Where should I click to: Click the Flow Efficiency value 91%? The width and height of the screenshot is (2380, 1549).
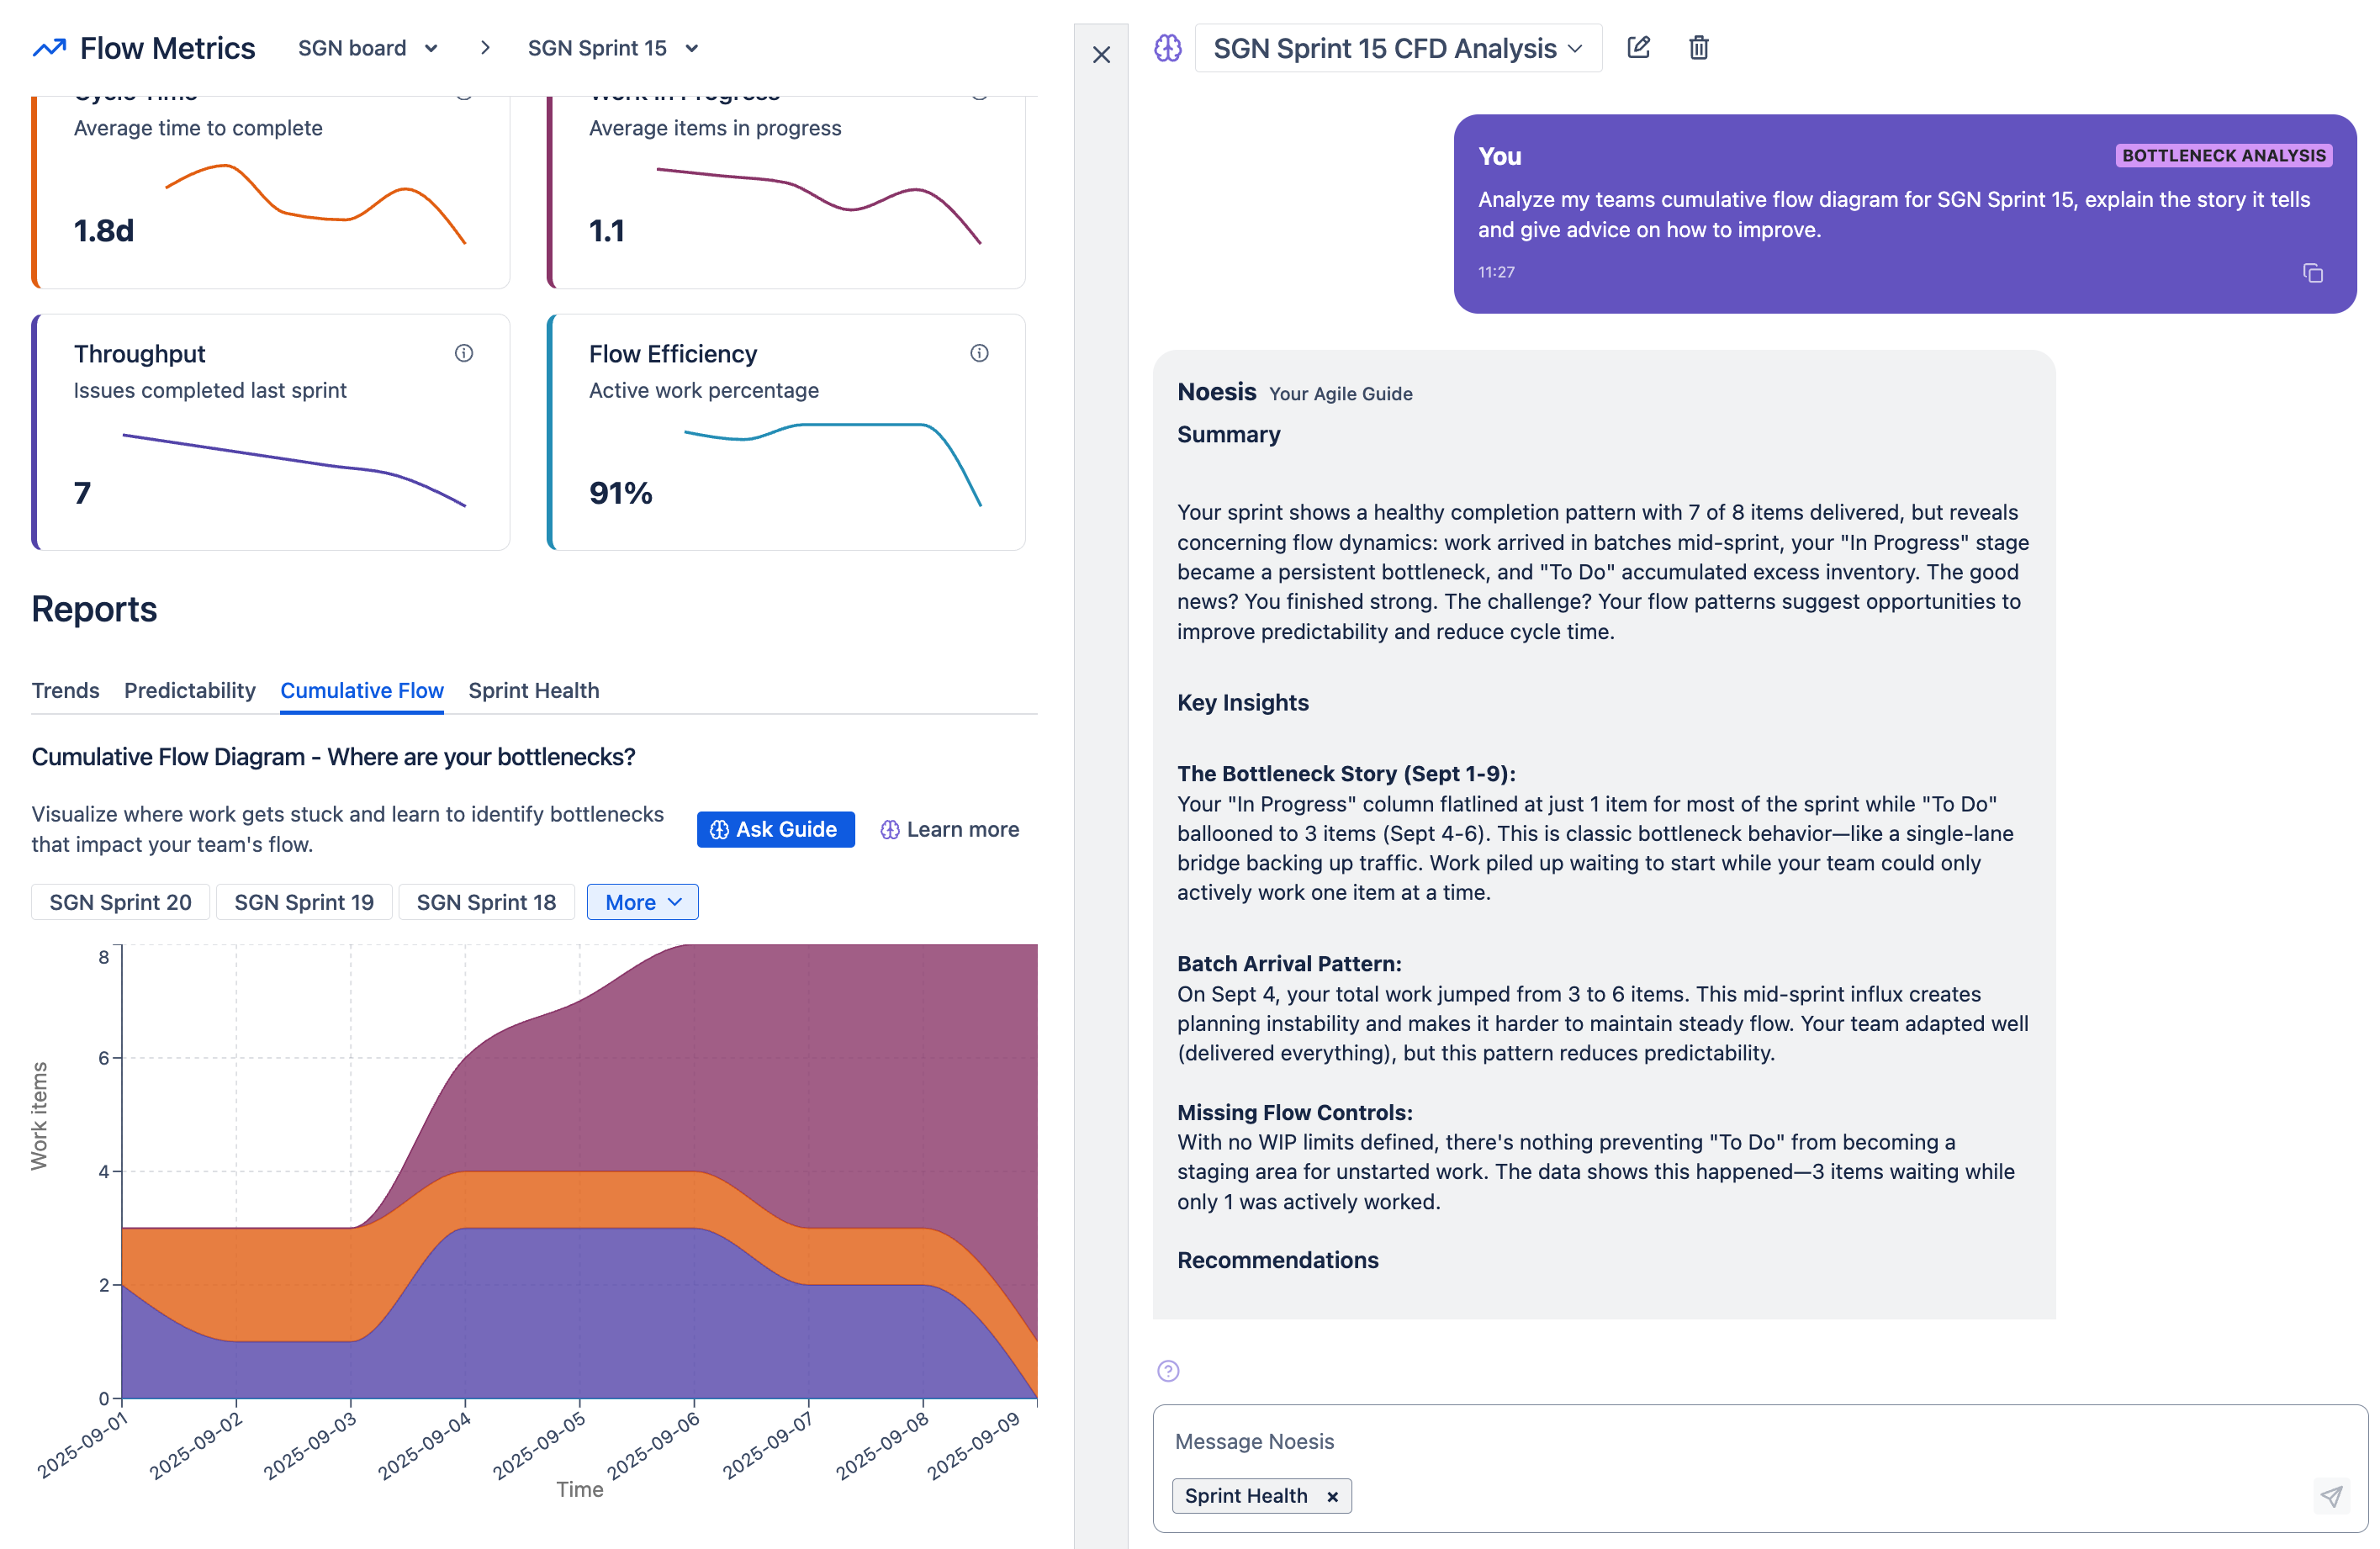[x=620, y=493]
